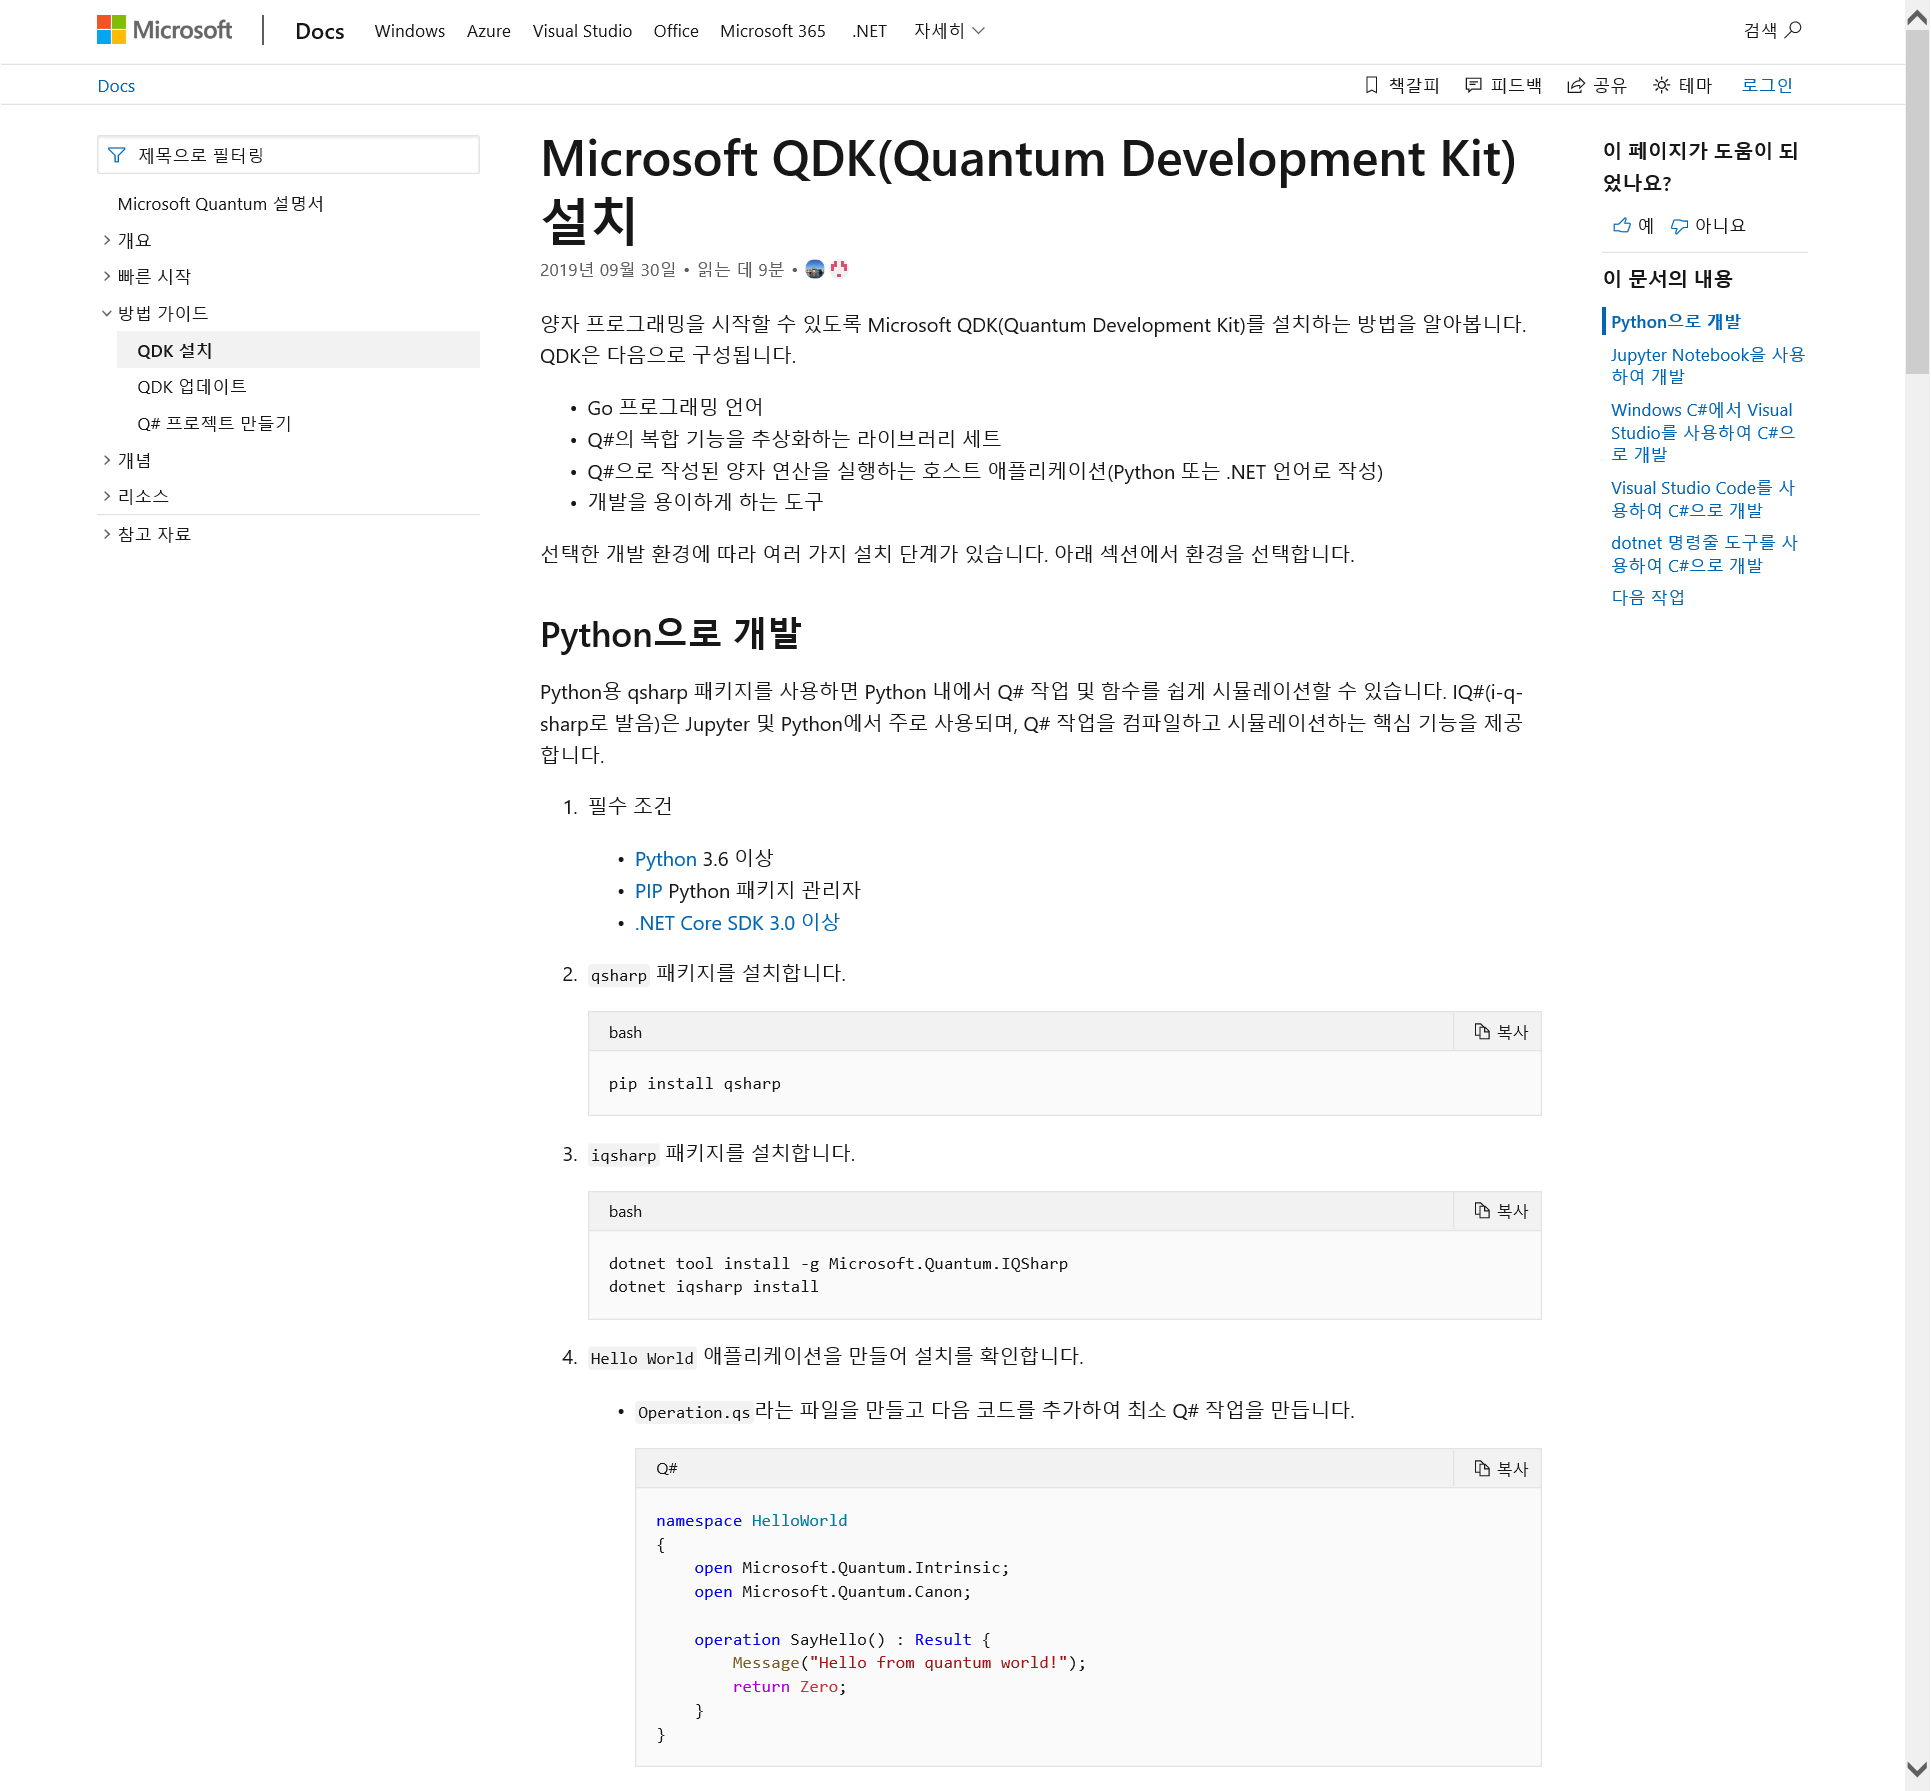Click the share (공유) icon
1931x1791 pixels.
pyautogui.click(x=1576, y=85)
